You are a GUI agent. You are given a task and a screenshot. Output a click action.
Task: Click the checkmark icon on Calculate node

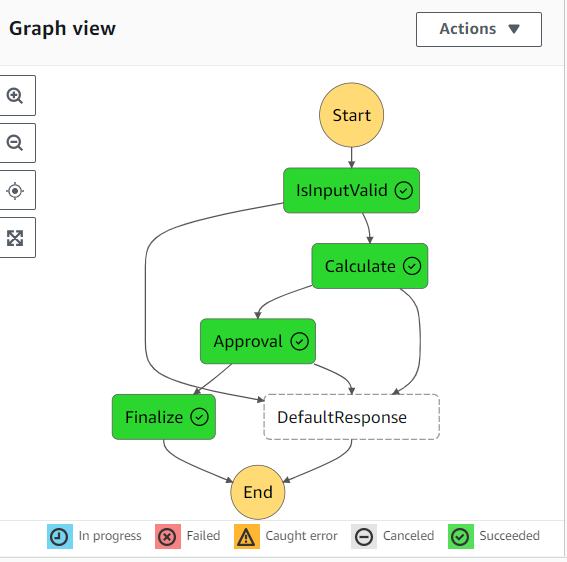pyautogui.click(x=412, y=266)
